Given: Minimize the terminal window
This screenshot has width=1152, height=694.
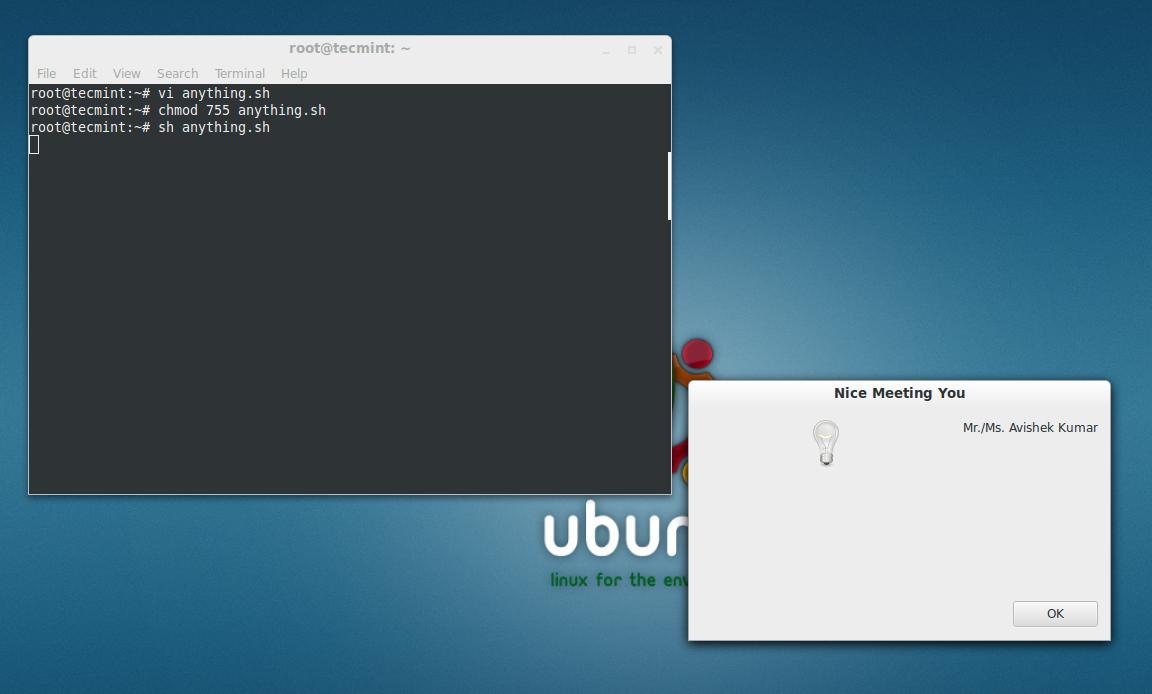Looking at the screenshot, I should point(606,51).
